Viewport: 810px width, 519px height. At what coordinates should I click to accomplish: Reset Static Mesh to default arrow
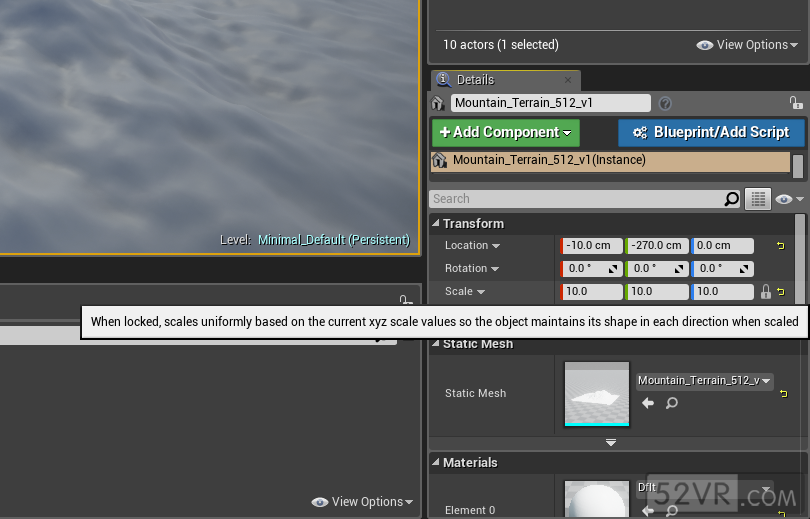(784, 394)
